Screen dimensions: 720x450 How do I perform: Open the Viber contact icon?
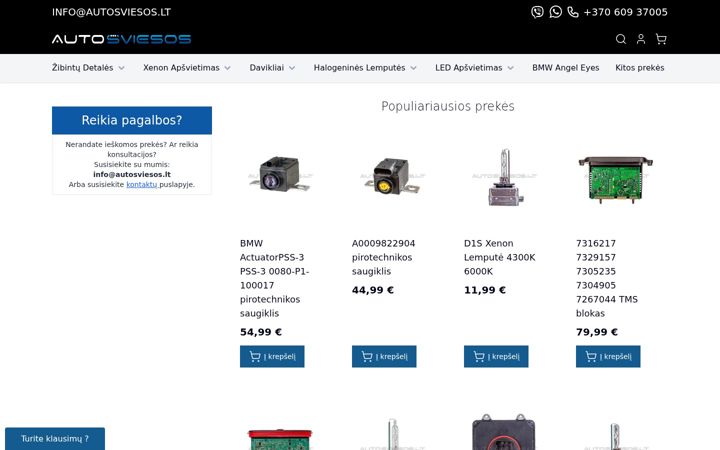537,12
